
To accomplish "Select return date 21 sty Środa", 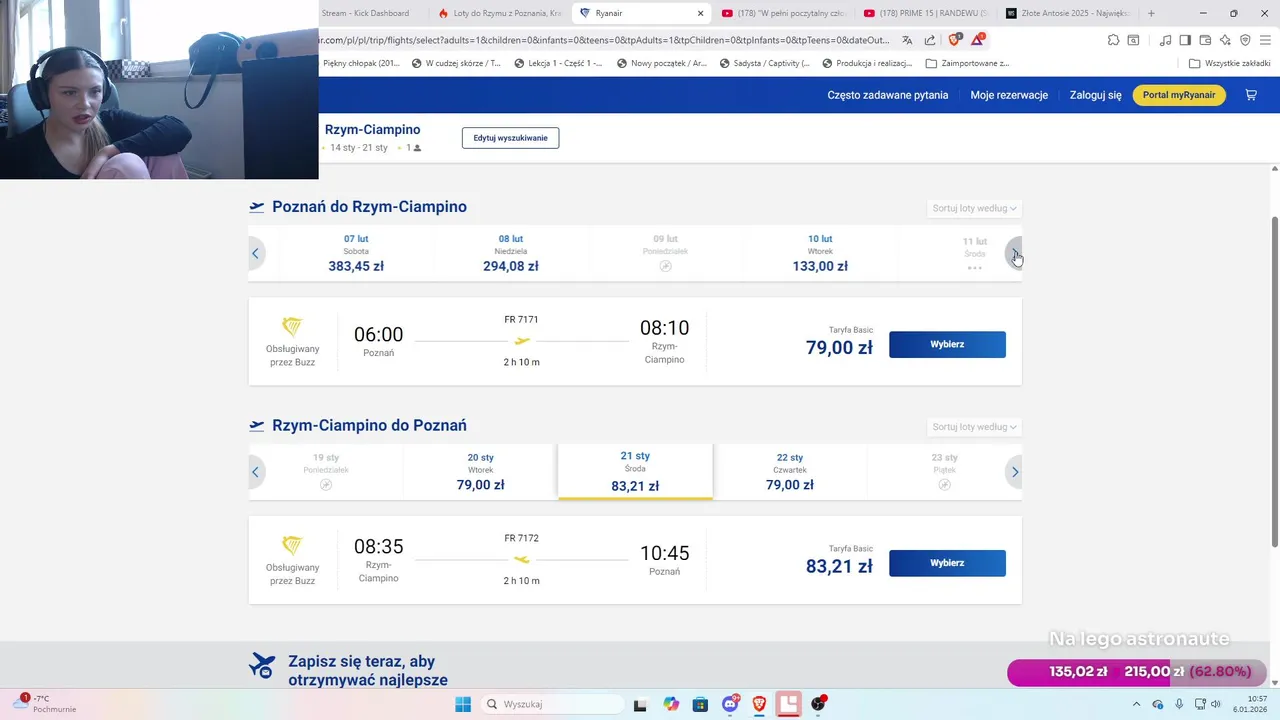I will (x=635, y=472).
